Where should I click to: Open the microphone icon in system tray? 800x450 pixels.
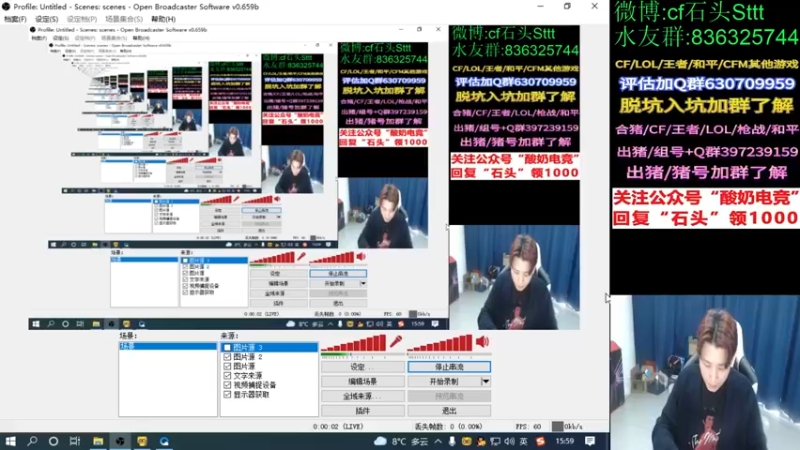(x=452, y=441)
